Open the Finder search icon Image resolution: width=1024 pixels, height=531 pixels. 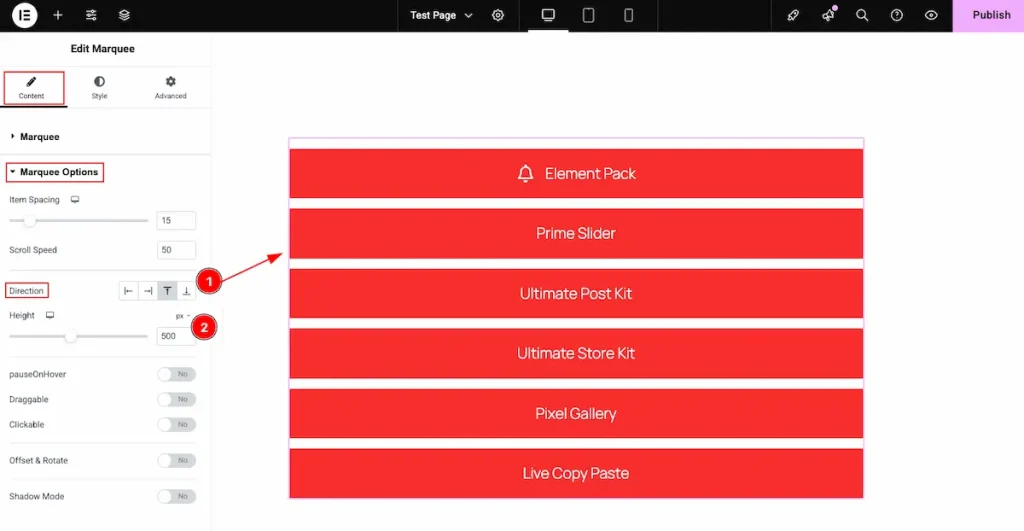(x=862, y=15)
